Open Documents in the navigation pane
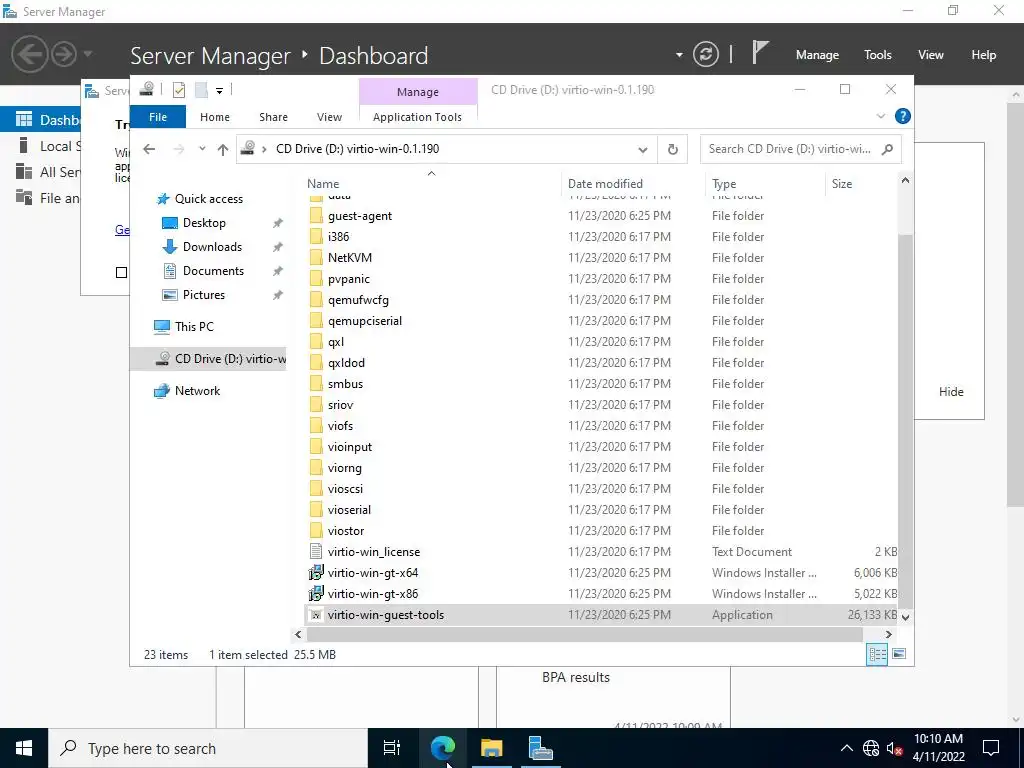The height and width of the screenshot is (768, 1024). pyautogui.click(x=213, y=271)
